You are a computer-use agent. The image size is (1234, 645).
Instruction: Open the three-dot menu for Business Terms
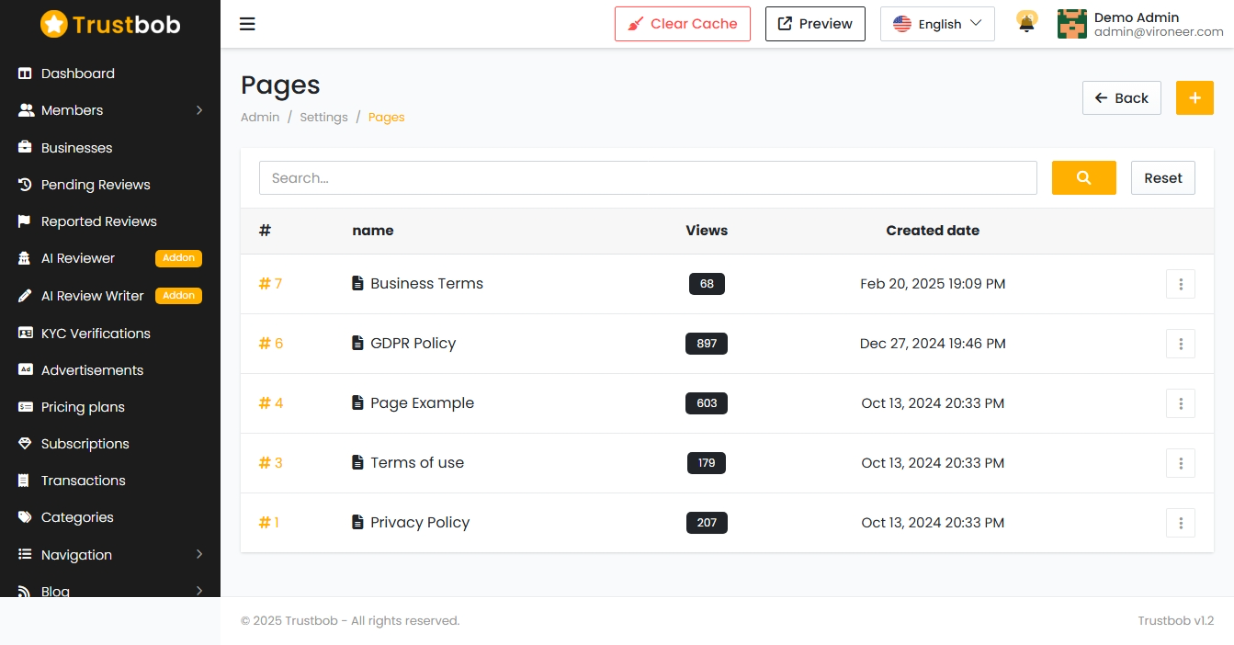pos(1181,284)
